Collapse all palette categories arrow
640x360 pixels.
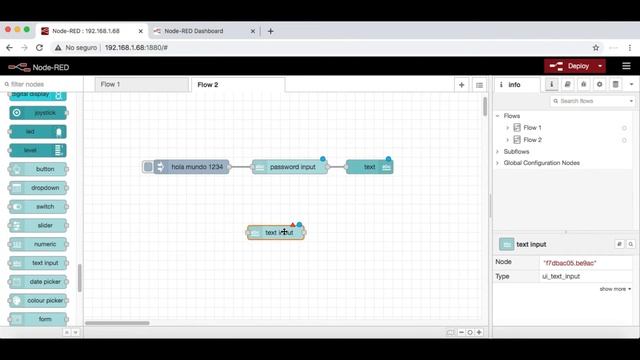point(67,332)
